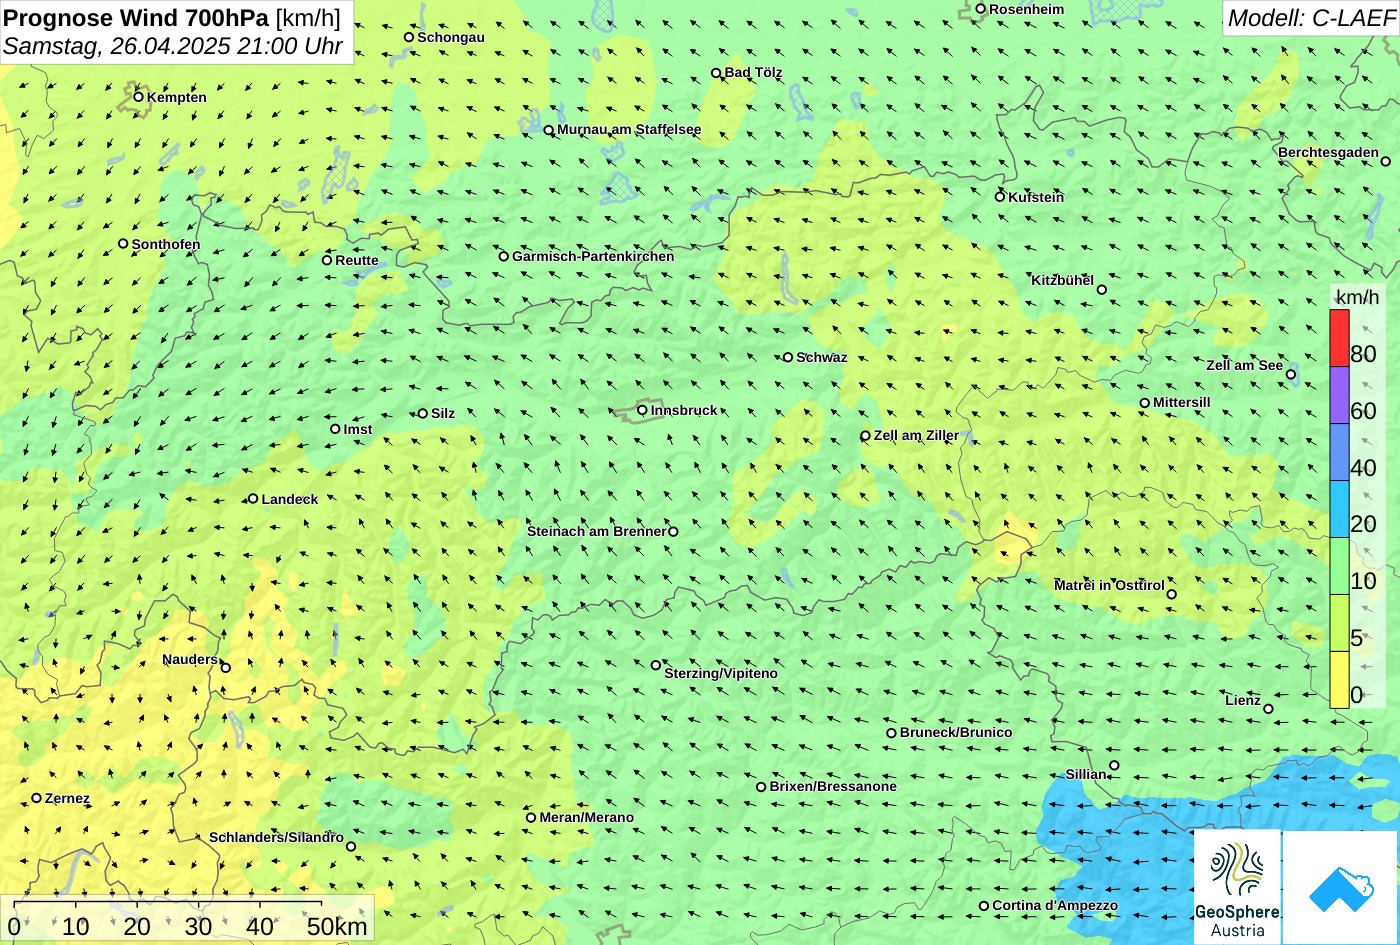Click the Kitzbühel location marker

coord(1102,290)
